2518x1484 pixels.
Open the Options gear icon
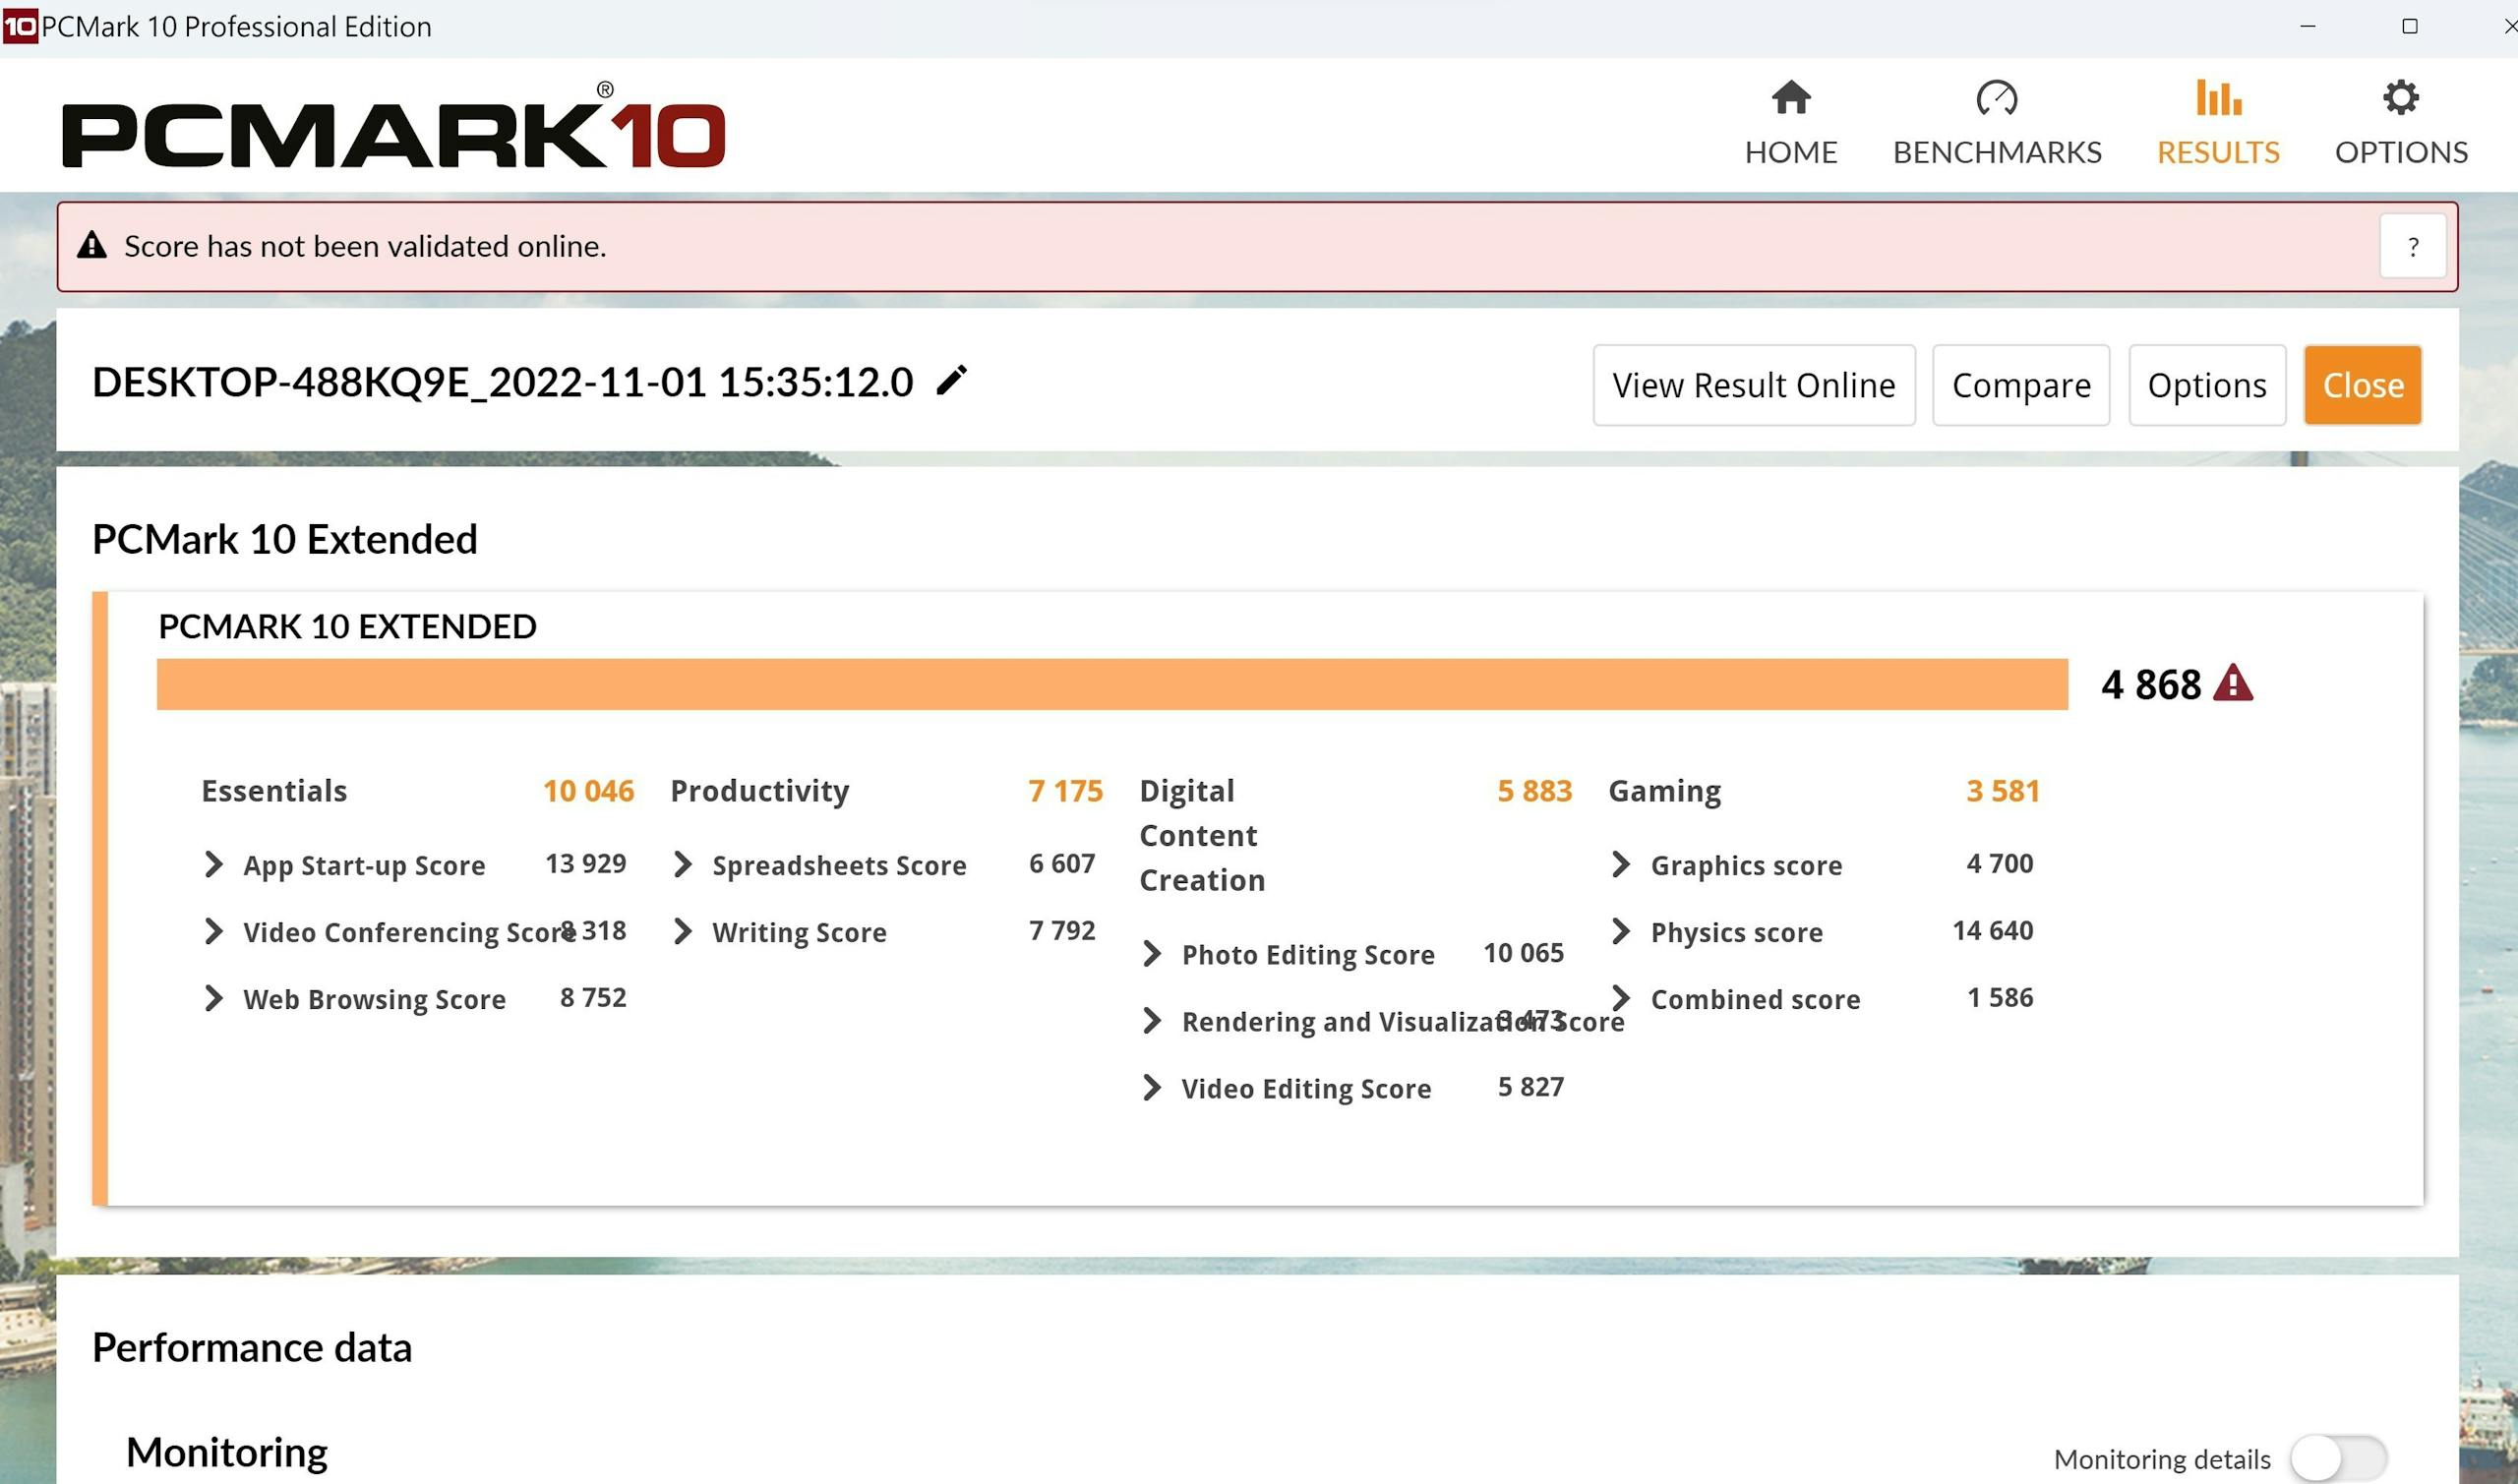click(2400, 98)
